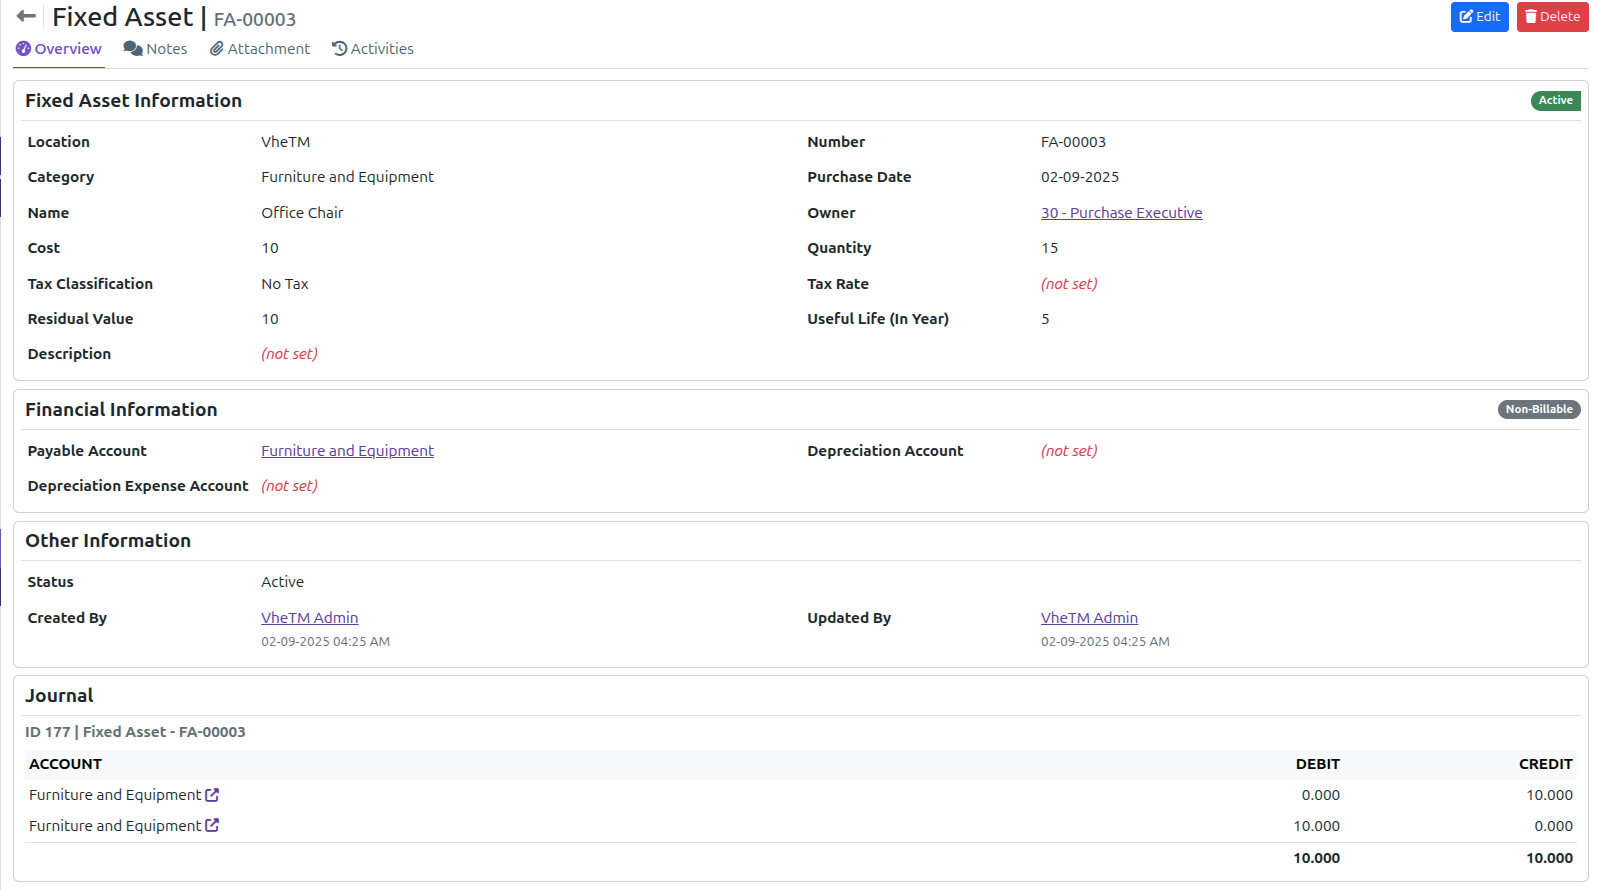Viewport: 1599px width, 890px height.
Task: Go back using the left arrow icon
Action: pos(26,16)
